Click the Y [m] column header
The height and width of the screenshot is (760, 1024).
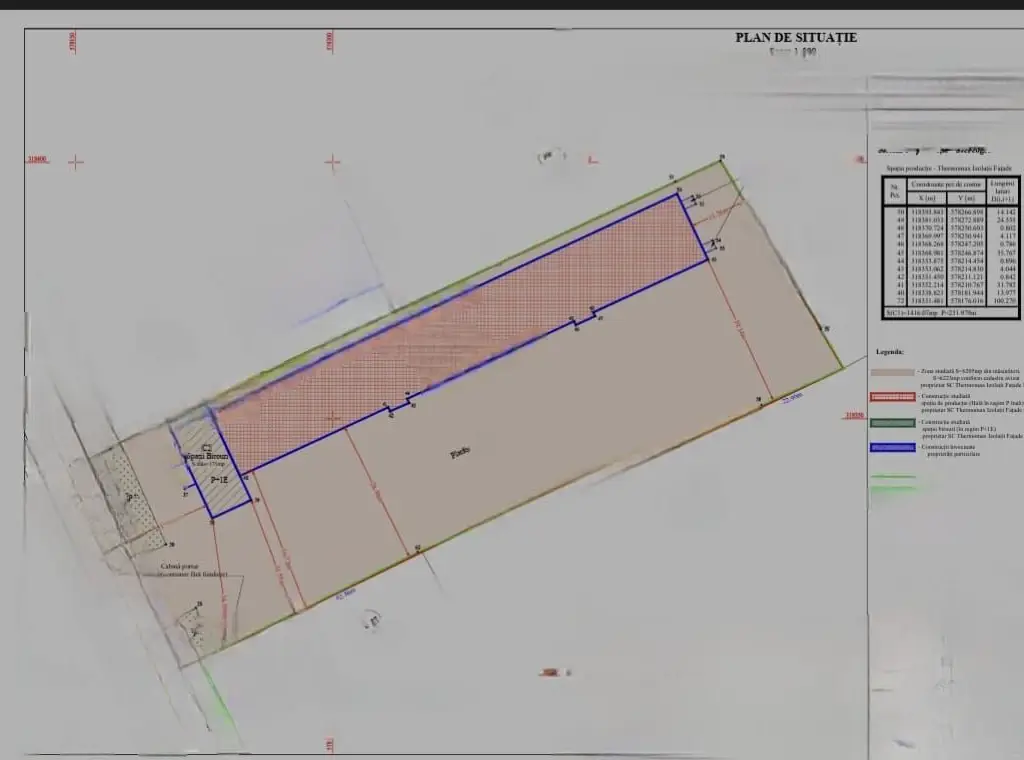pyautogui.click(x=967, y=198)
